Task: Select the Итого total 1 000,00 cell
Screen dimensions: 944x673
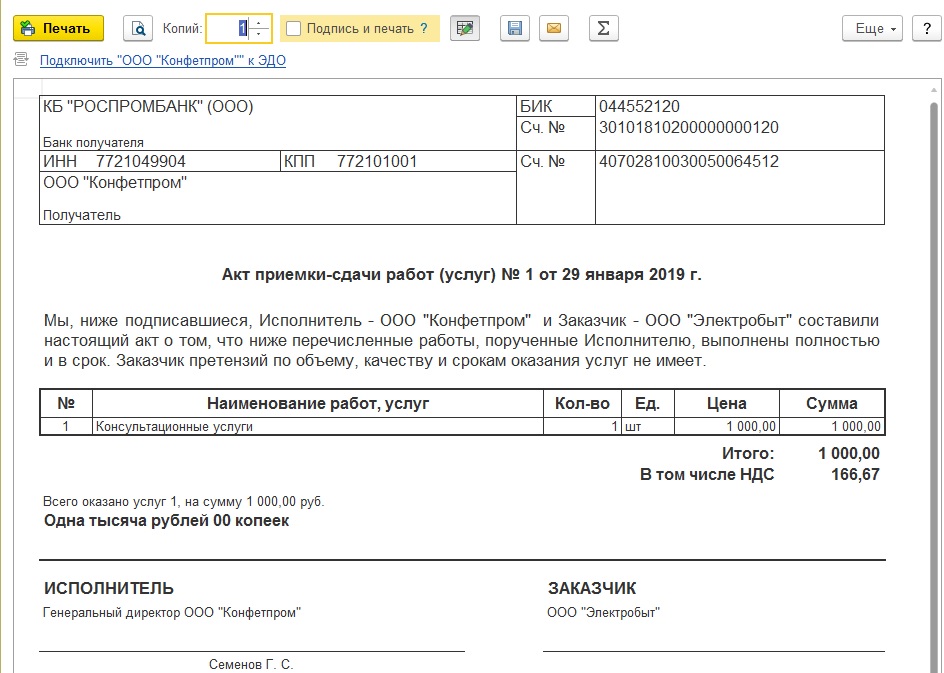Action: pyautogui.click(x=849, y=453)
